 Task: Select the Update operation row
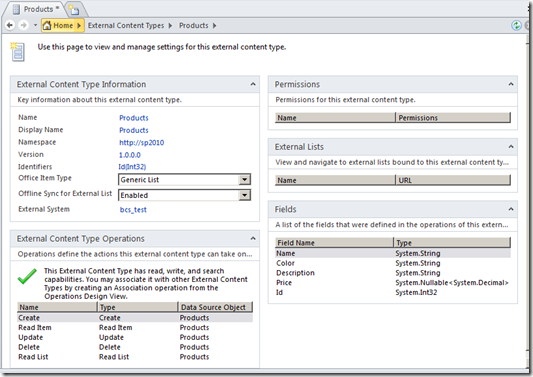click(135, 338)
